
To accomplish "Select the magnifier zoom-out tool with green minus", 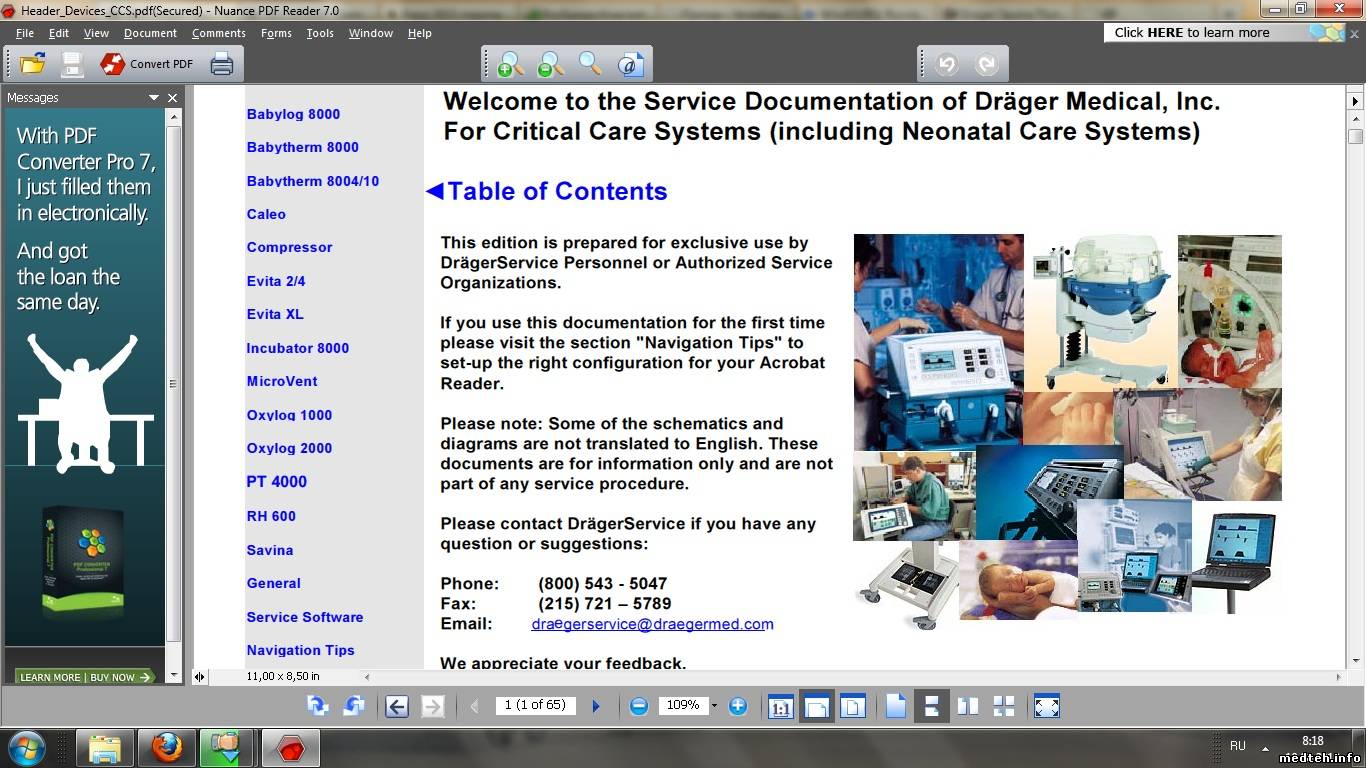I will (x=549, y=64).
